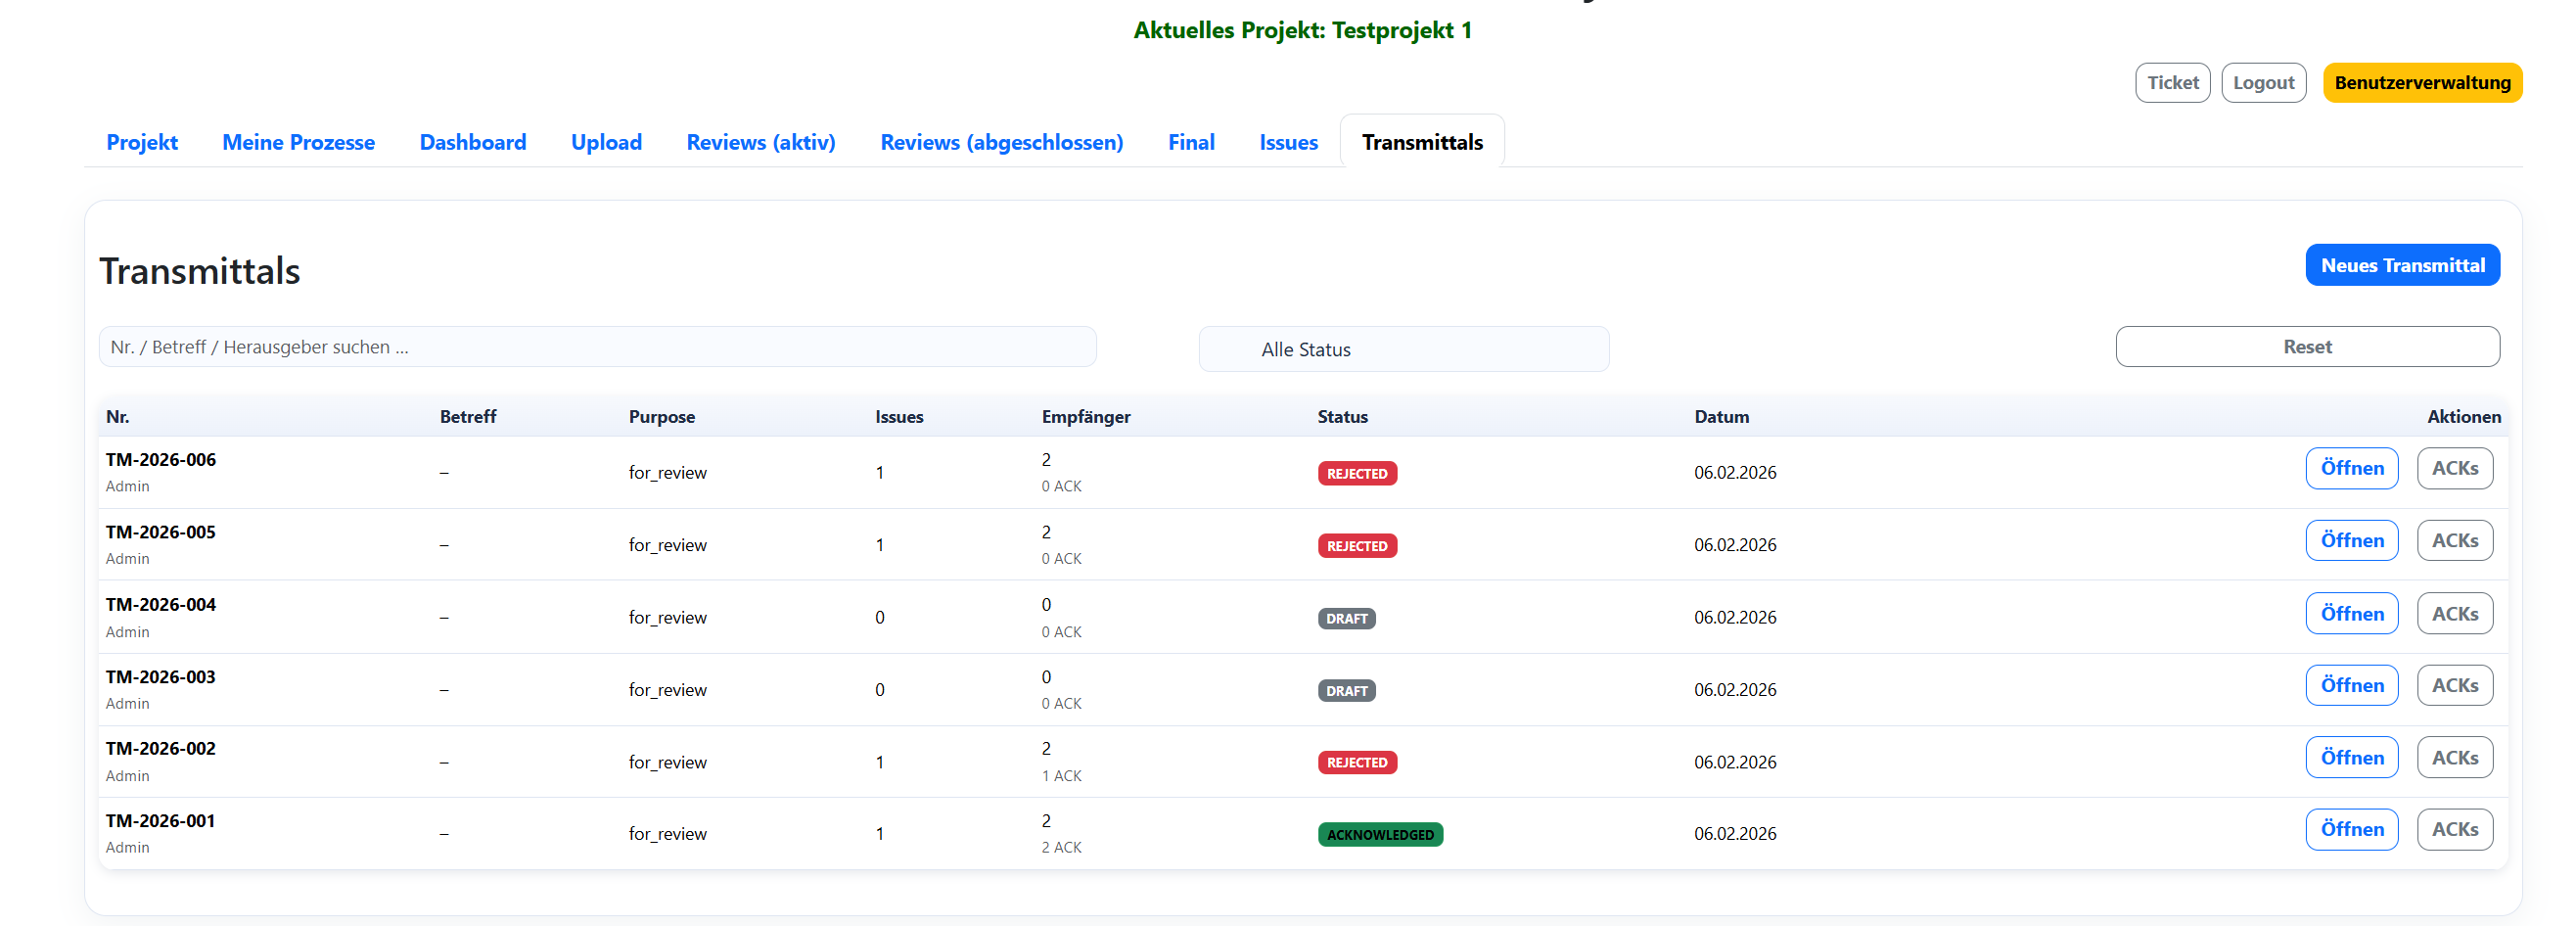This screenshot has width=2576, height=926.
Task: Open the Alle Status filter dropdown
Action: point(1403,349)
